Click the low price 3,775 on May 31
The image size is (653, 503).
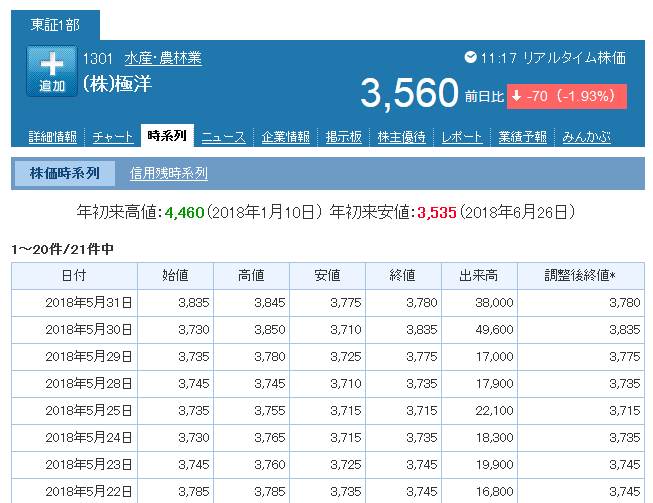click(x=346, y=303)
